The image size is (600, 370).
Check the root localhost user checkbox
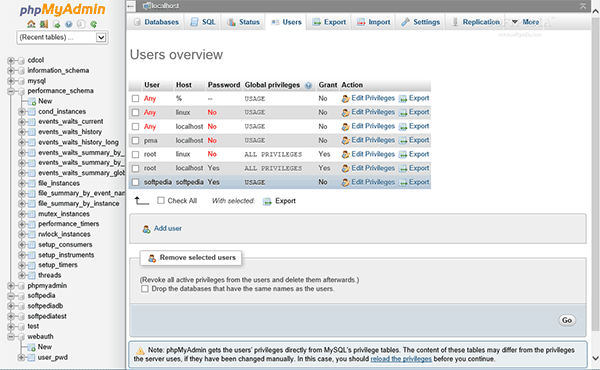[135, 168]
